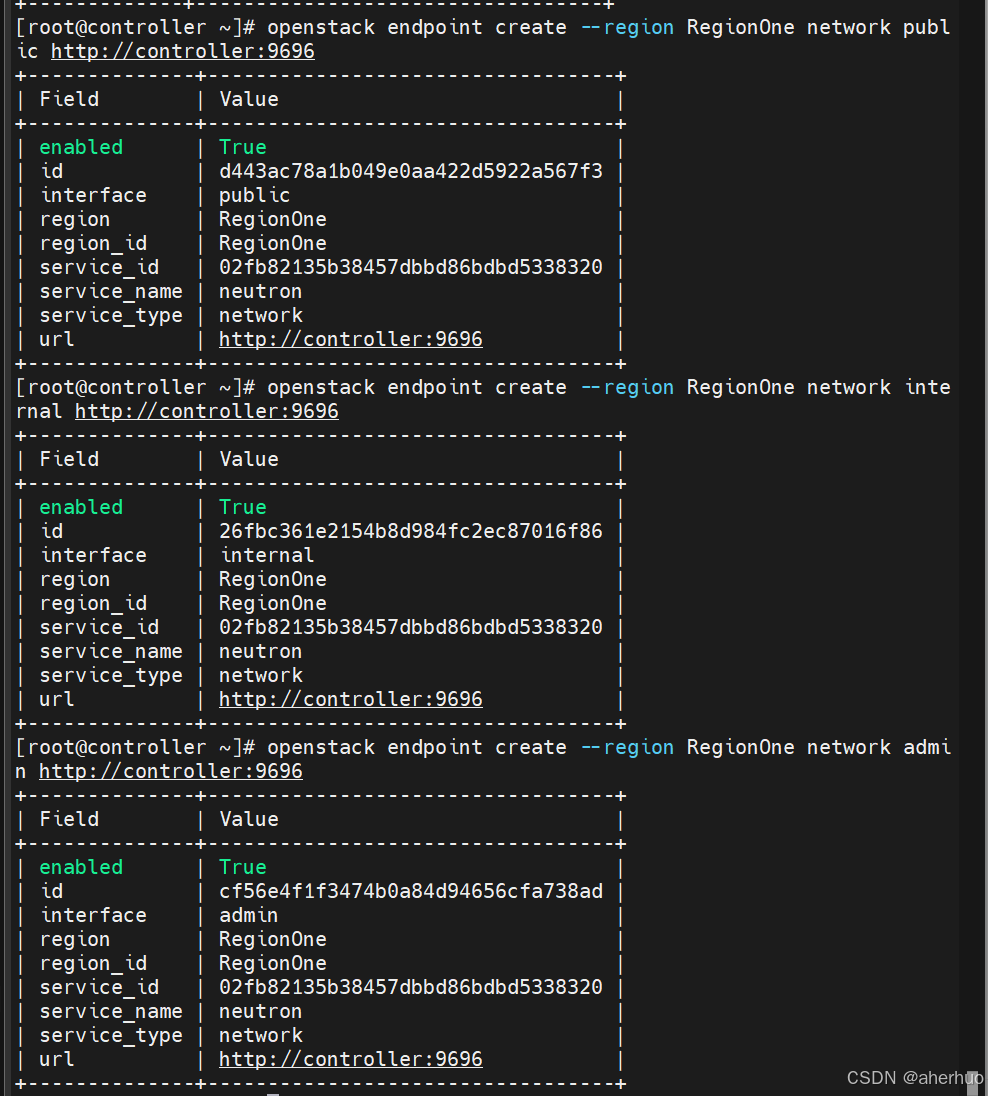Image resolution: width=988 pixels, height=1096 pixels.
Task: Click the interface value "internal"
Action: click(x=267, y=555)
